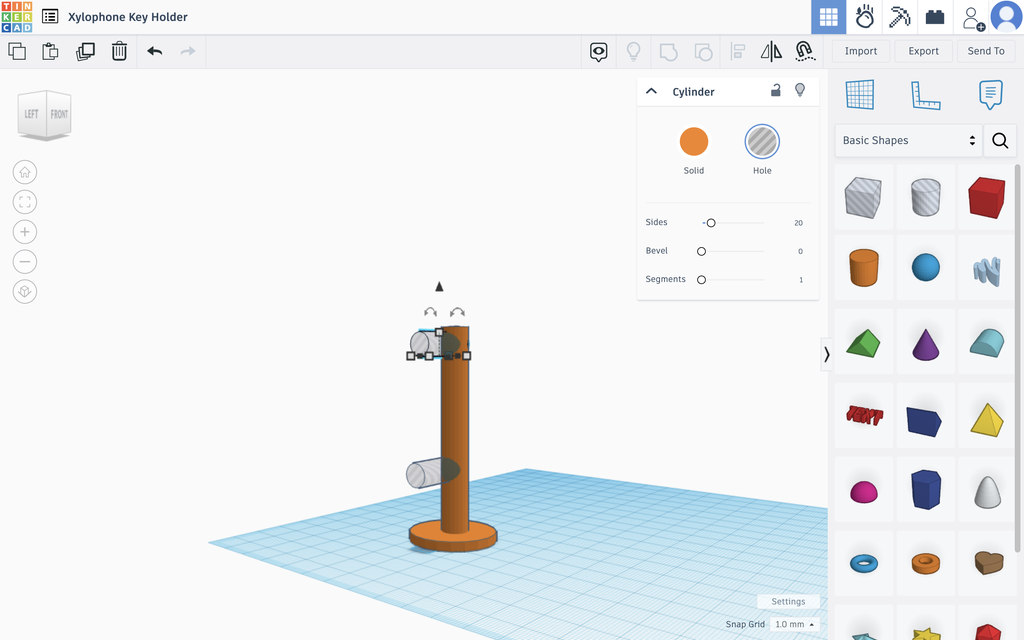Screen dimensions: 1024x640
Task: Add a Notes annotation
Action: click(991, 95)
